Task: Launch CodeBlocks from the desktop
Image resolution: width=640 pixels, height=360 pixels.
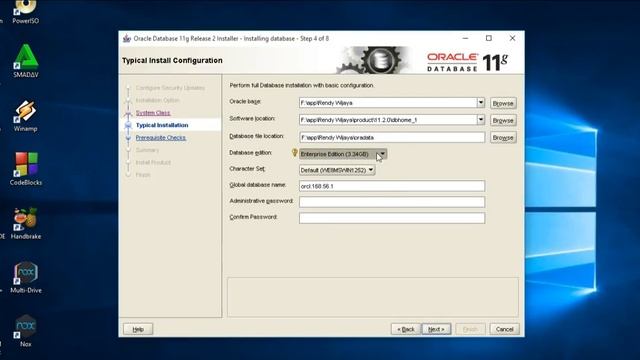Action: pyautogui.click(x=26, y=169)
